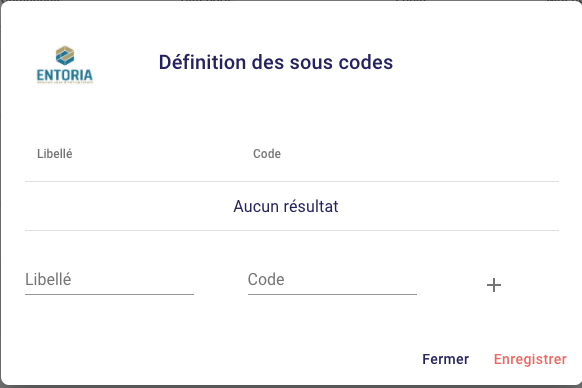This screenshot has width=582, height=388.
Task: Focus the Code text field
Action: (332, 280)
